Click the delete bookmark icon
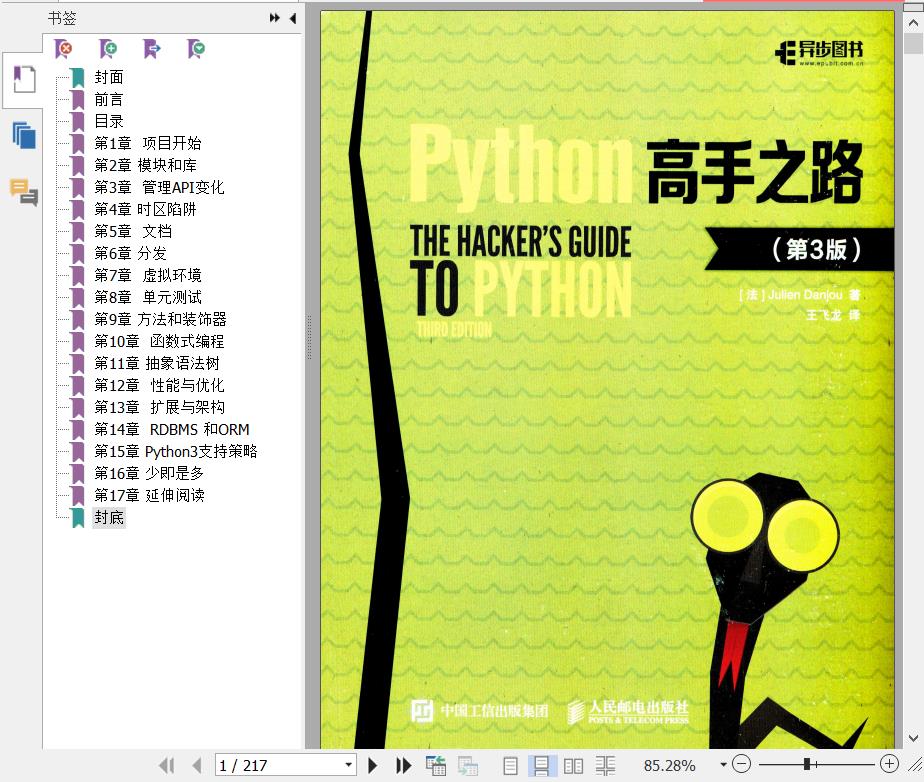 (63, 48)
